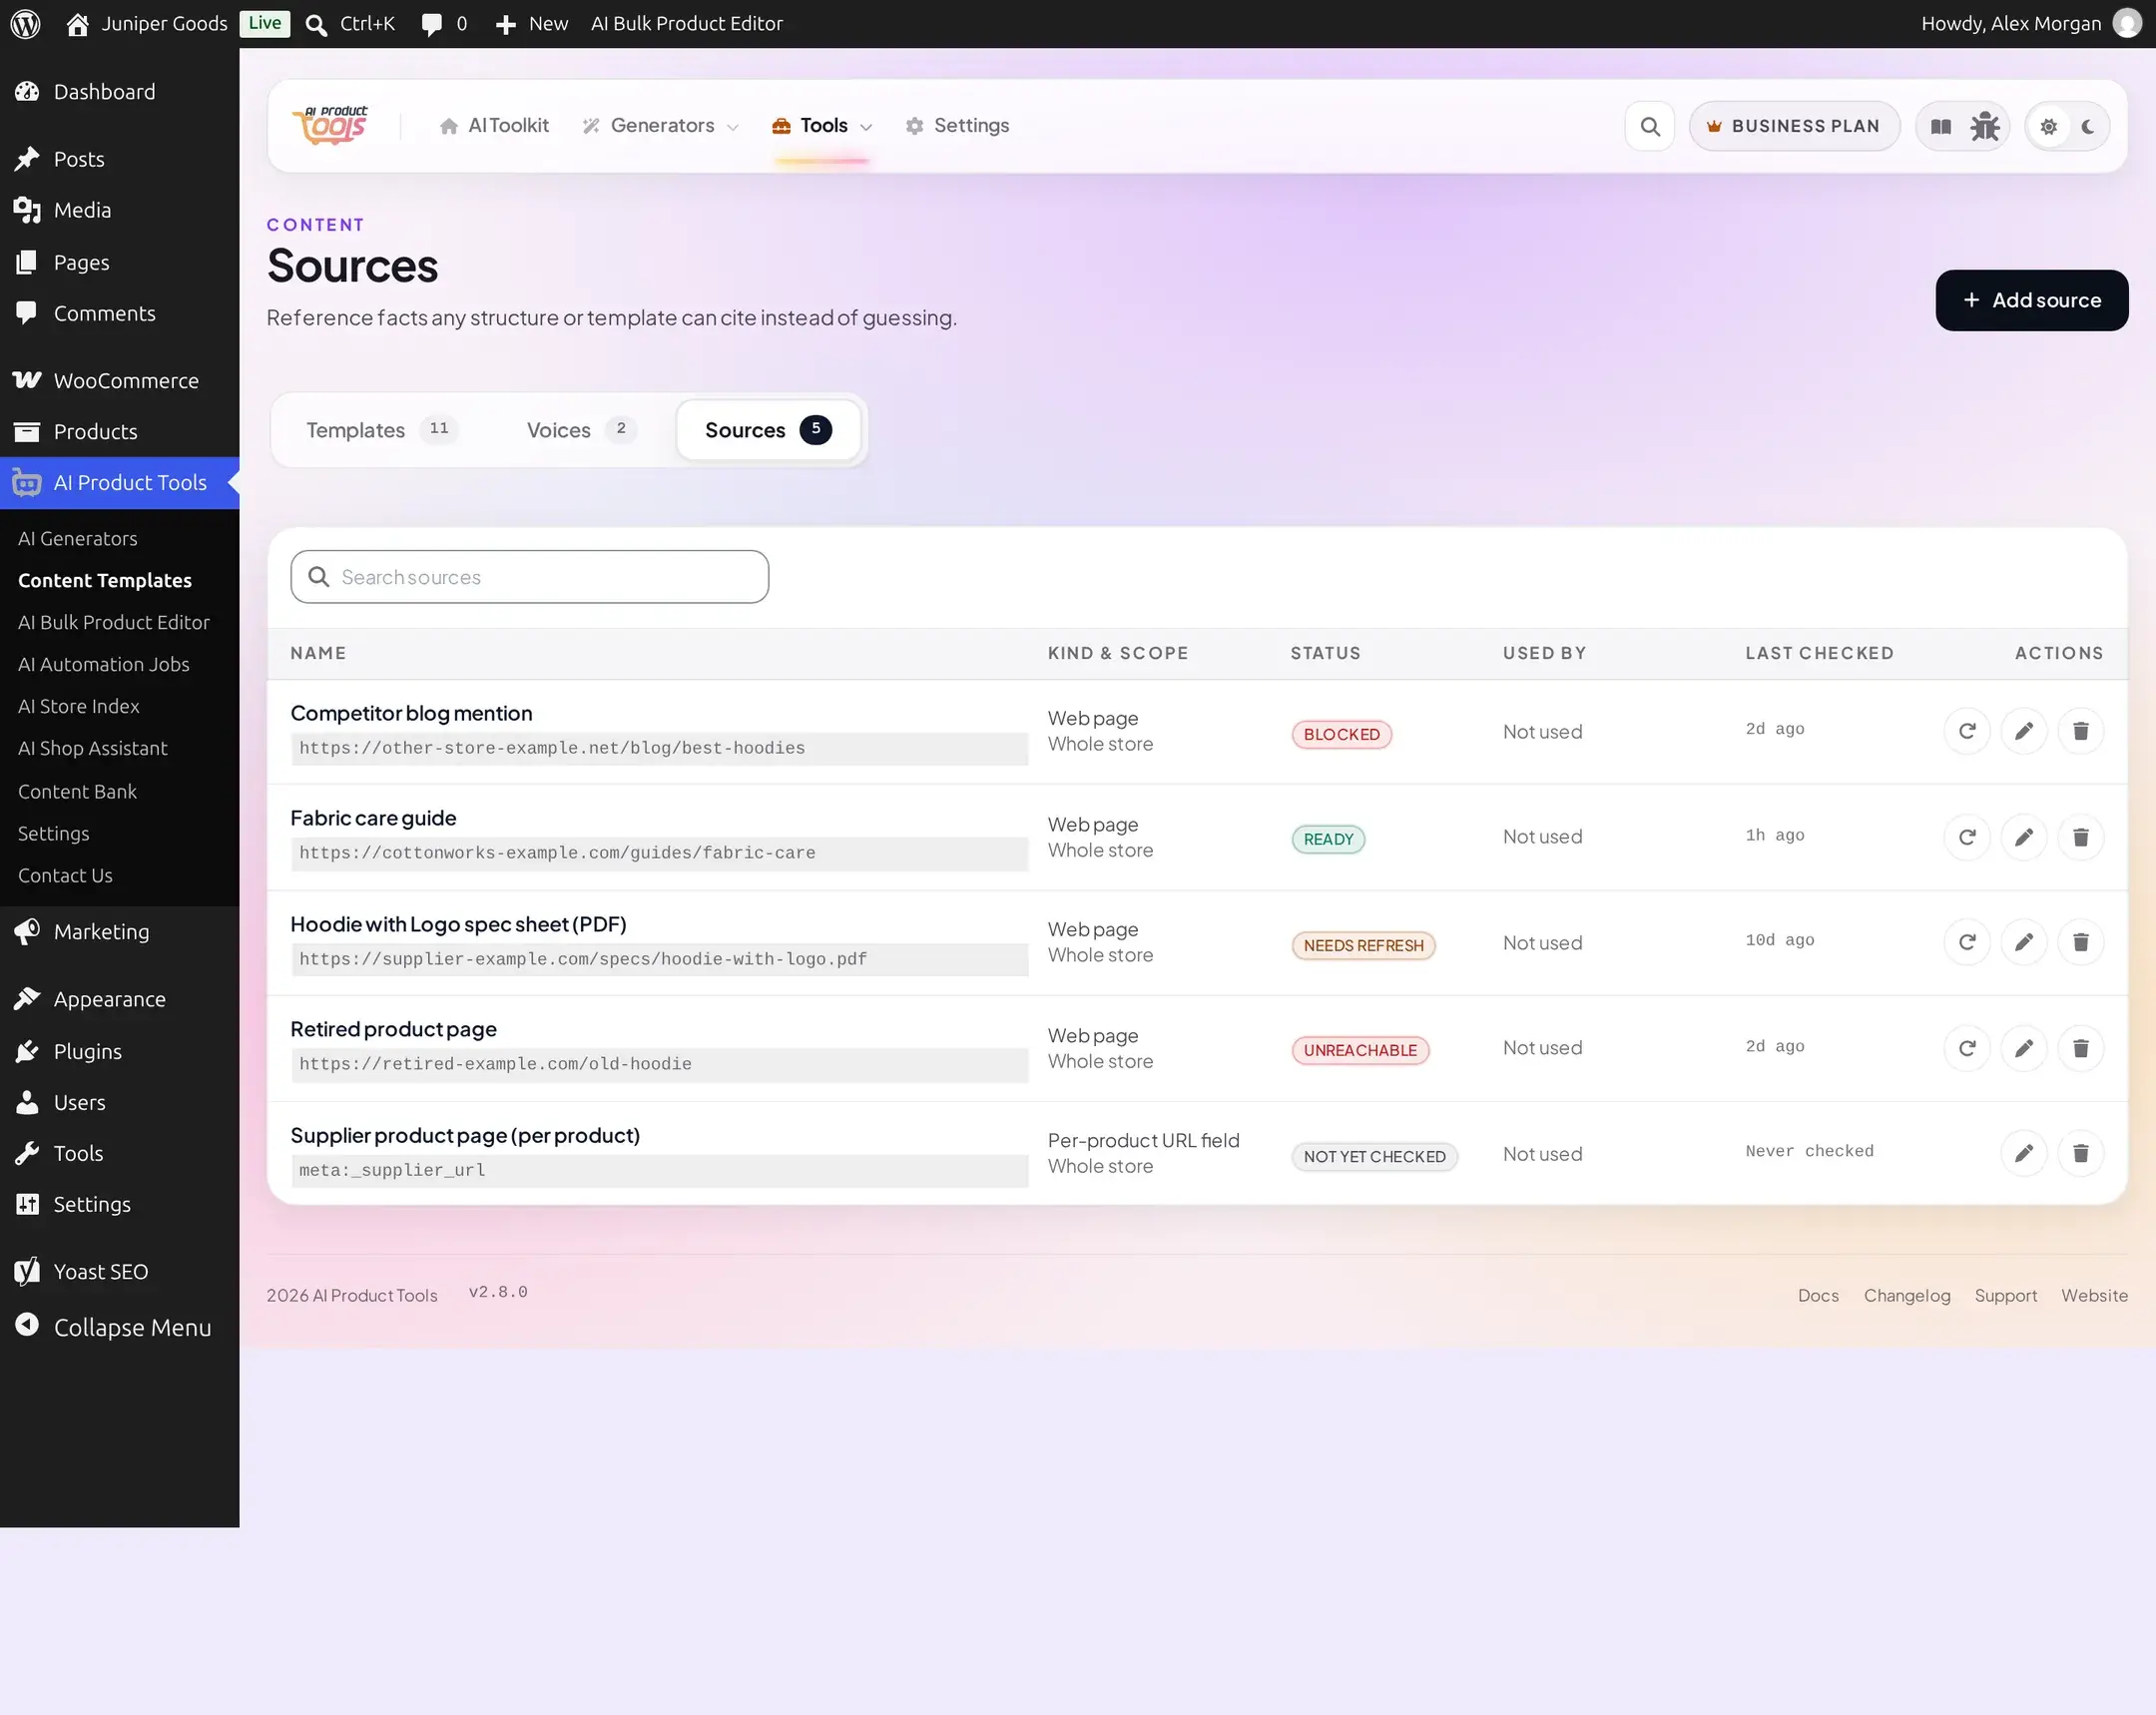
Task: Refresh the Competitor blog mention source
Action: tap(1966, 731)
